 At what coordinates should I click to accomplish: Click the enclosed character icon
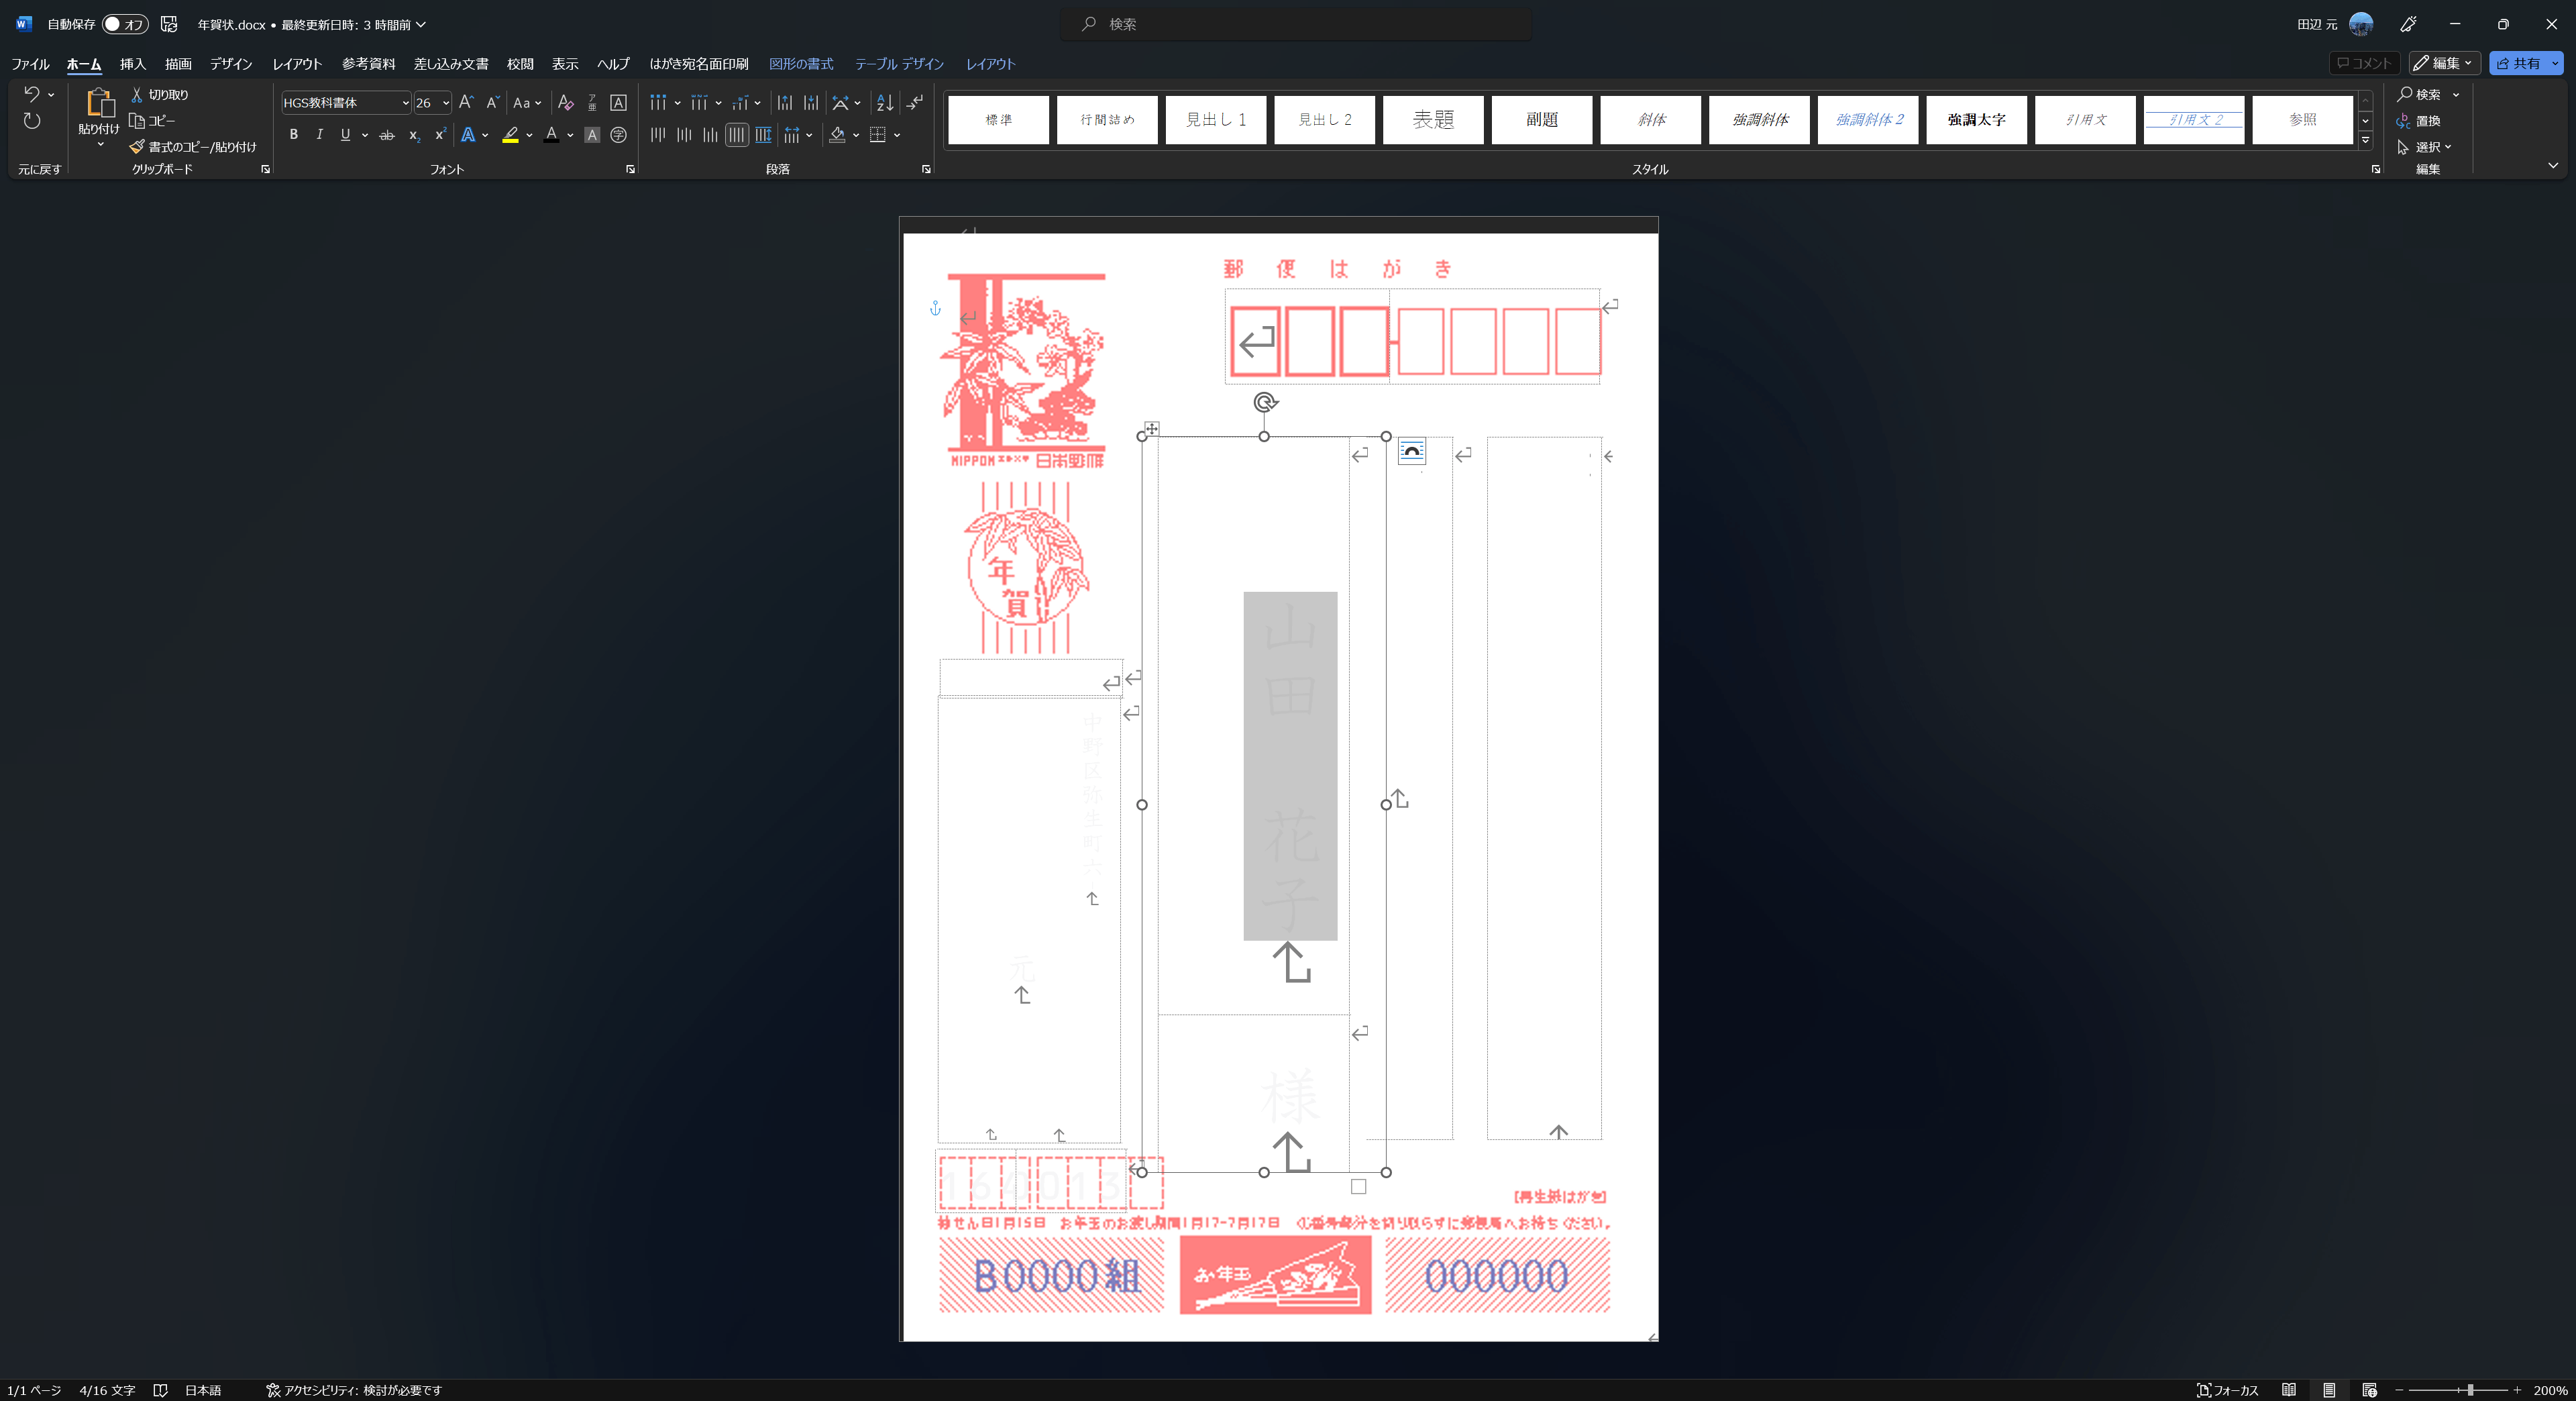[x=618, y=135]
